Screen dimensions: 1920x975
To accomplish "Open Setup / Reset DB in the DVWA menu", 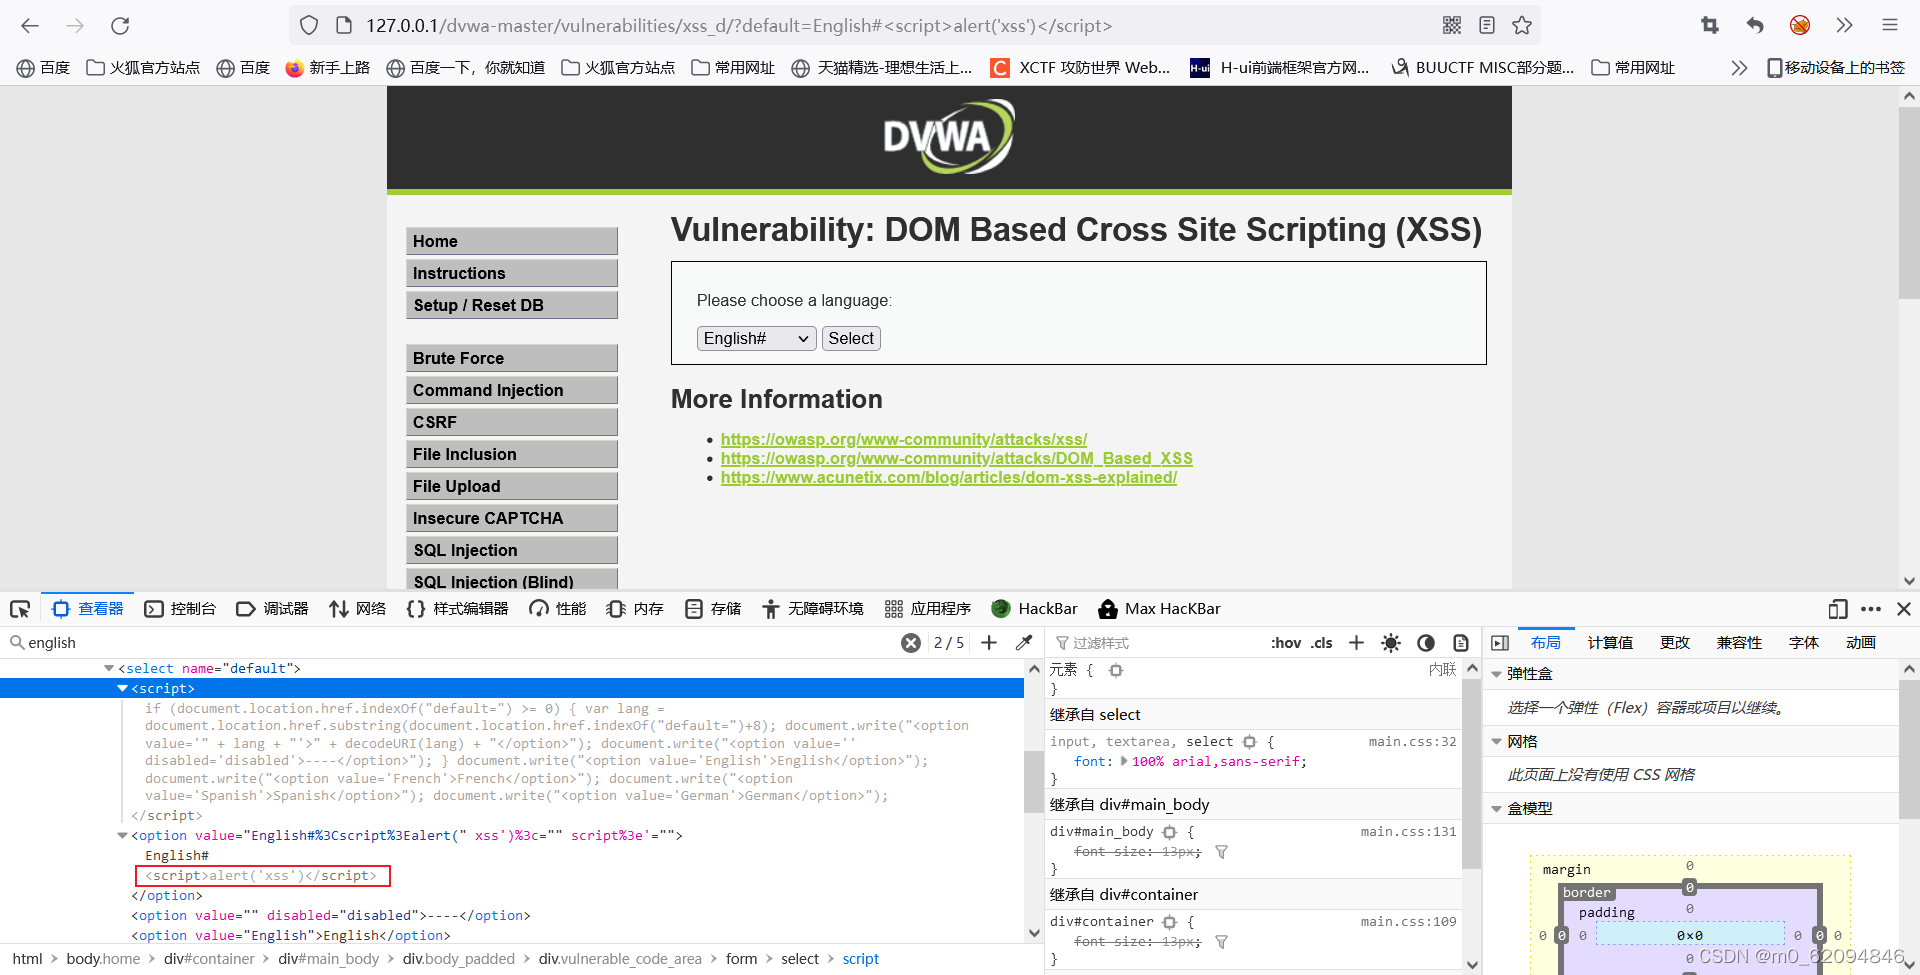I will 512,305.
